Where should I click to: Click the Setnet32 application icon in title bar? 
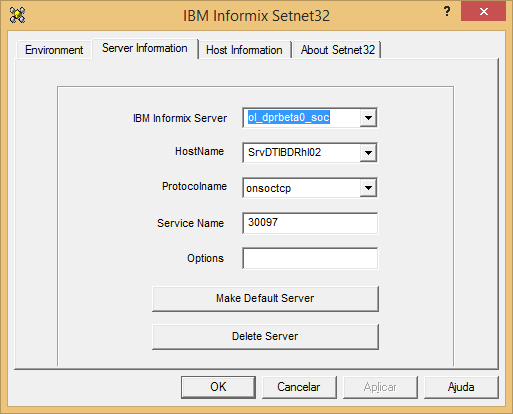point(17,15)
